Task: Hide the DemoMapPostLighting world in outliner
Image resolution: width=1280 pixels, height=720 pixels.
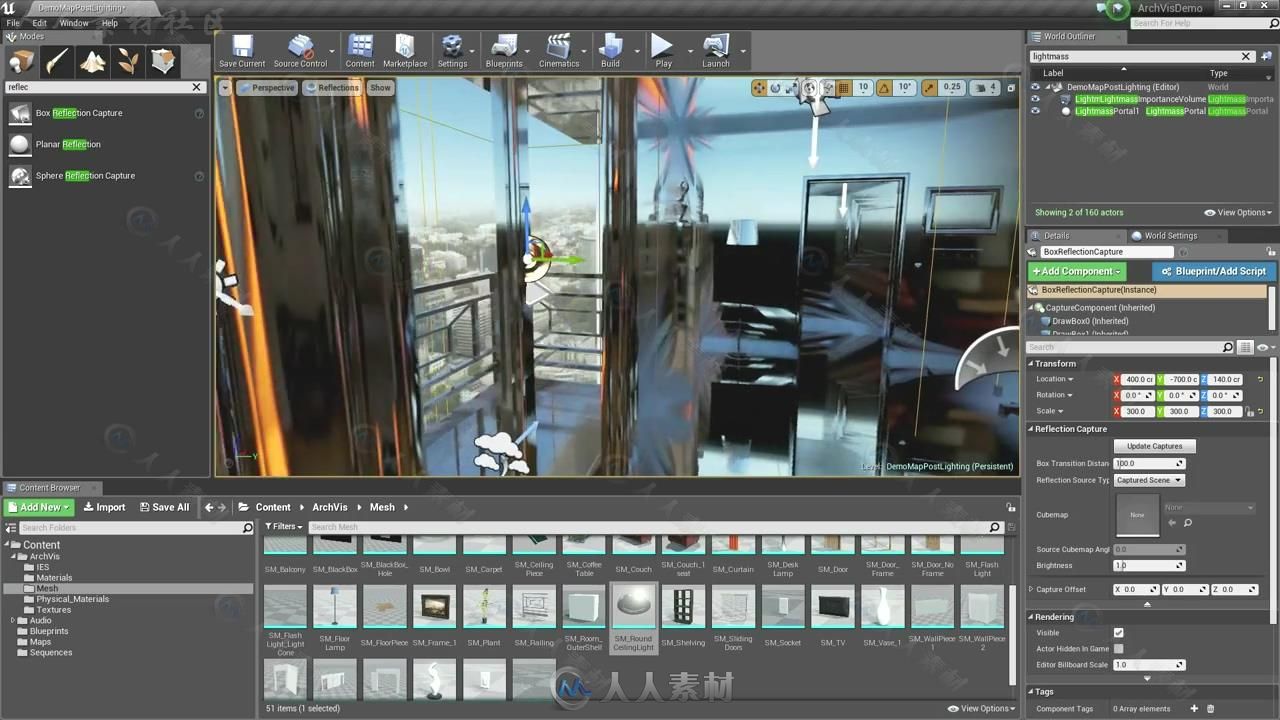Action: click(x=1035, y=87)
